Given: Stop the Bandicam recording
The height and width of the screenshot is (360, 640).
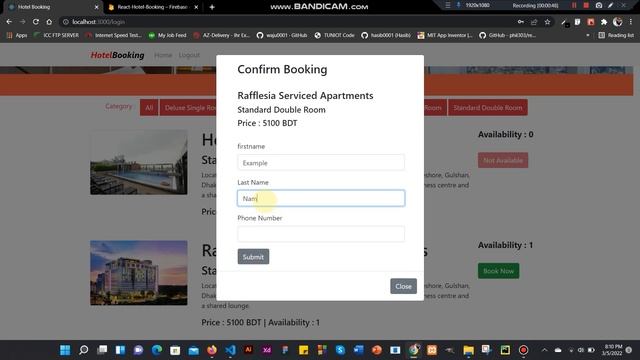Looking at the screenshot, I should [x=586, y=5].
